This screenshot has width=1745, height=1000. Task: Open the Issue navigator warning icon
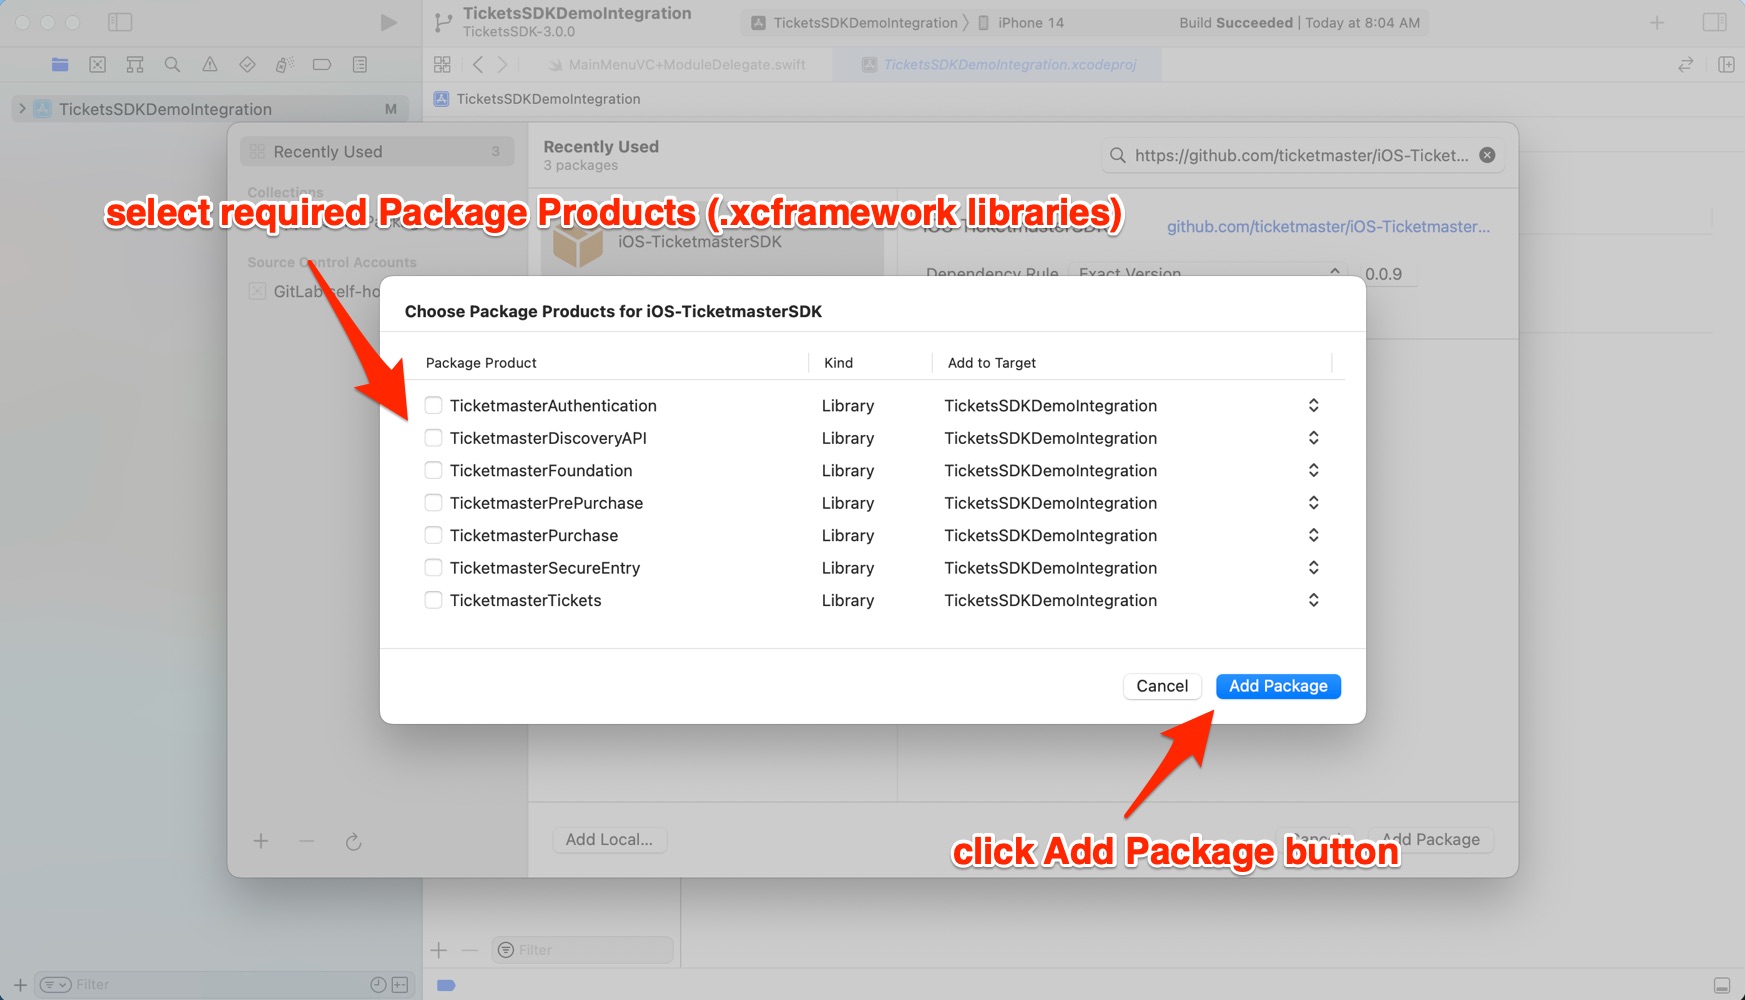[x=210, y=64]
